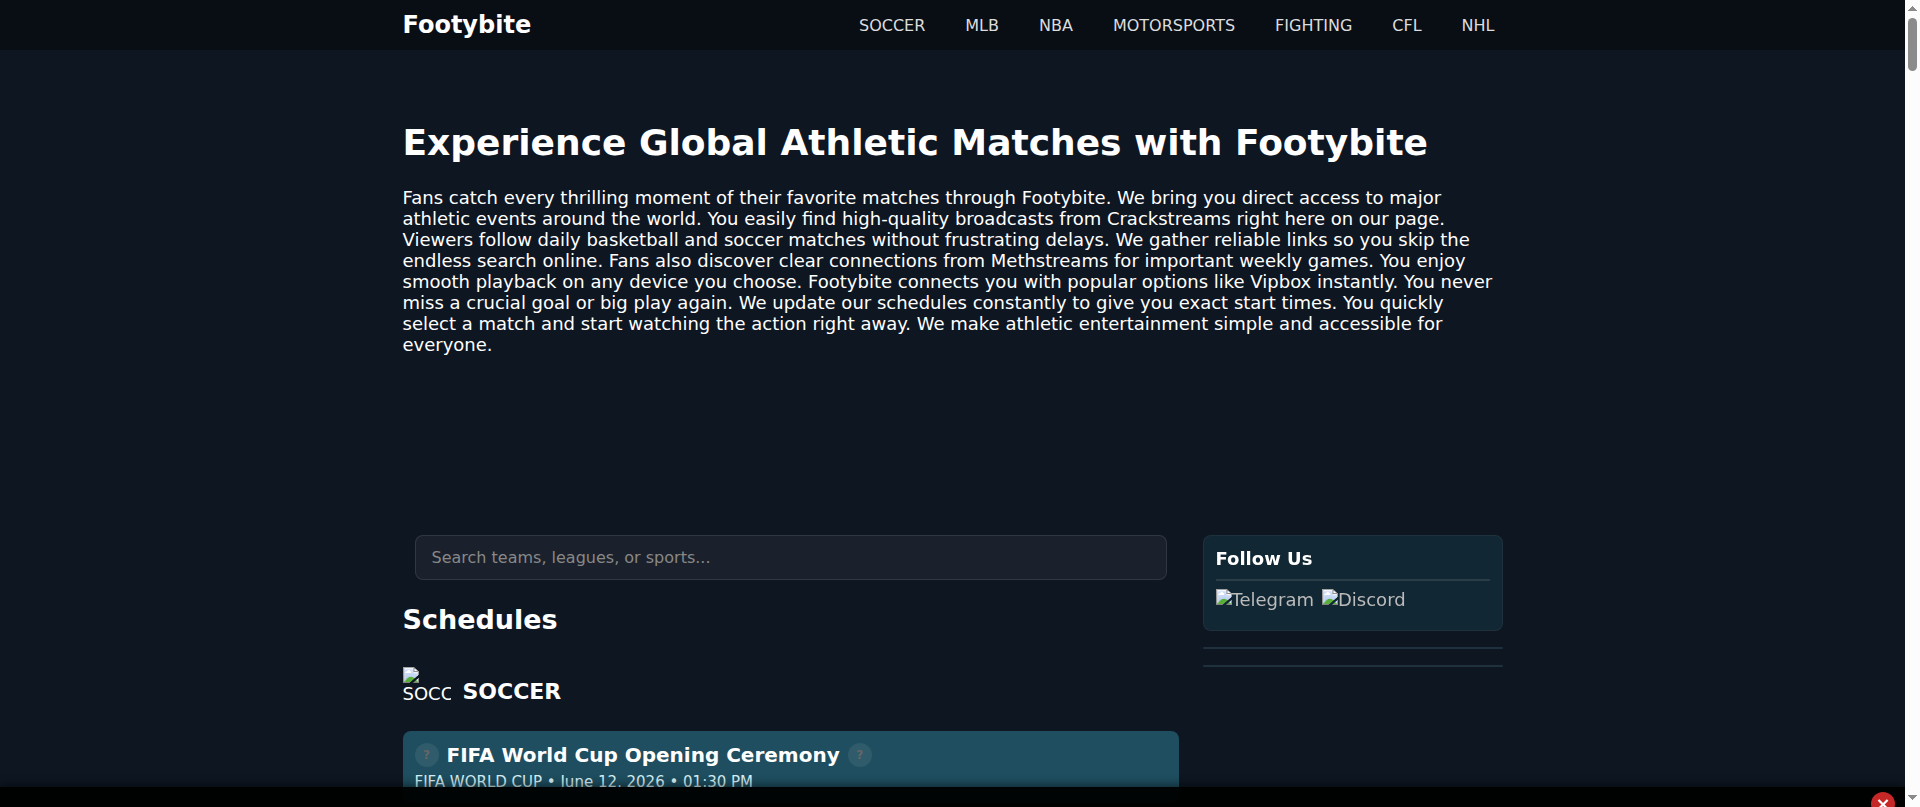Click the main Experience Global Athletic Matches heading
This screenshot has height=807, width=1920.
coord(914,142)
